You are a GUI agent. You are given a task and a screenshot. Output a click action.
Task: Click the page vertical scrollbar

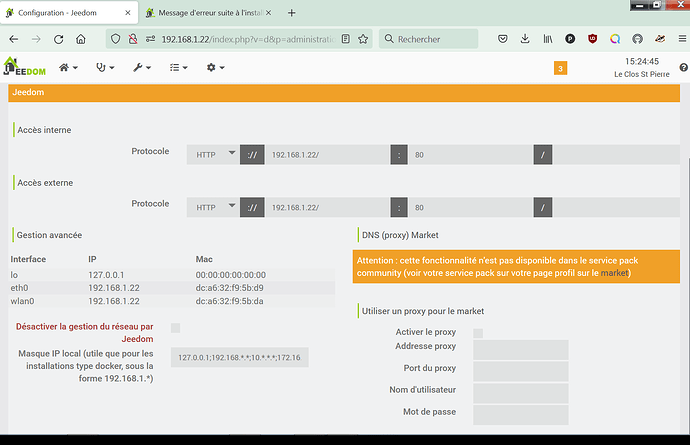tap(687, 295)
